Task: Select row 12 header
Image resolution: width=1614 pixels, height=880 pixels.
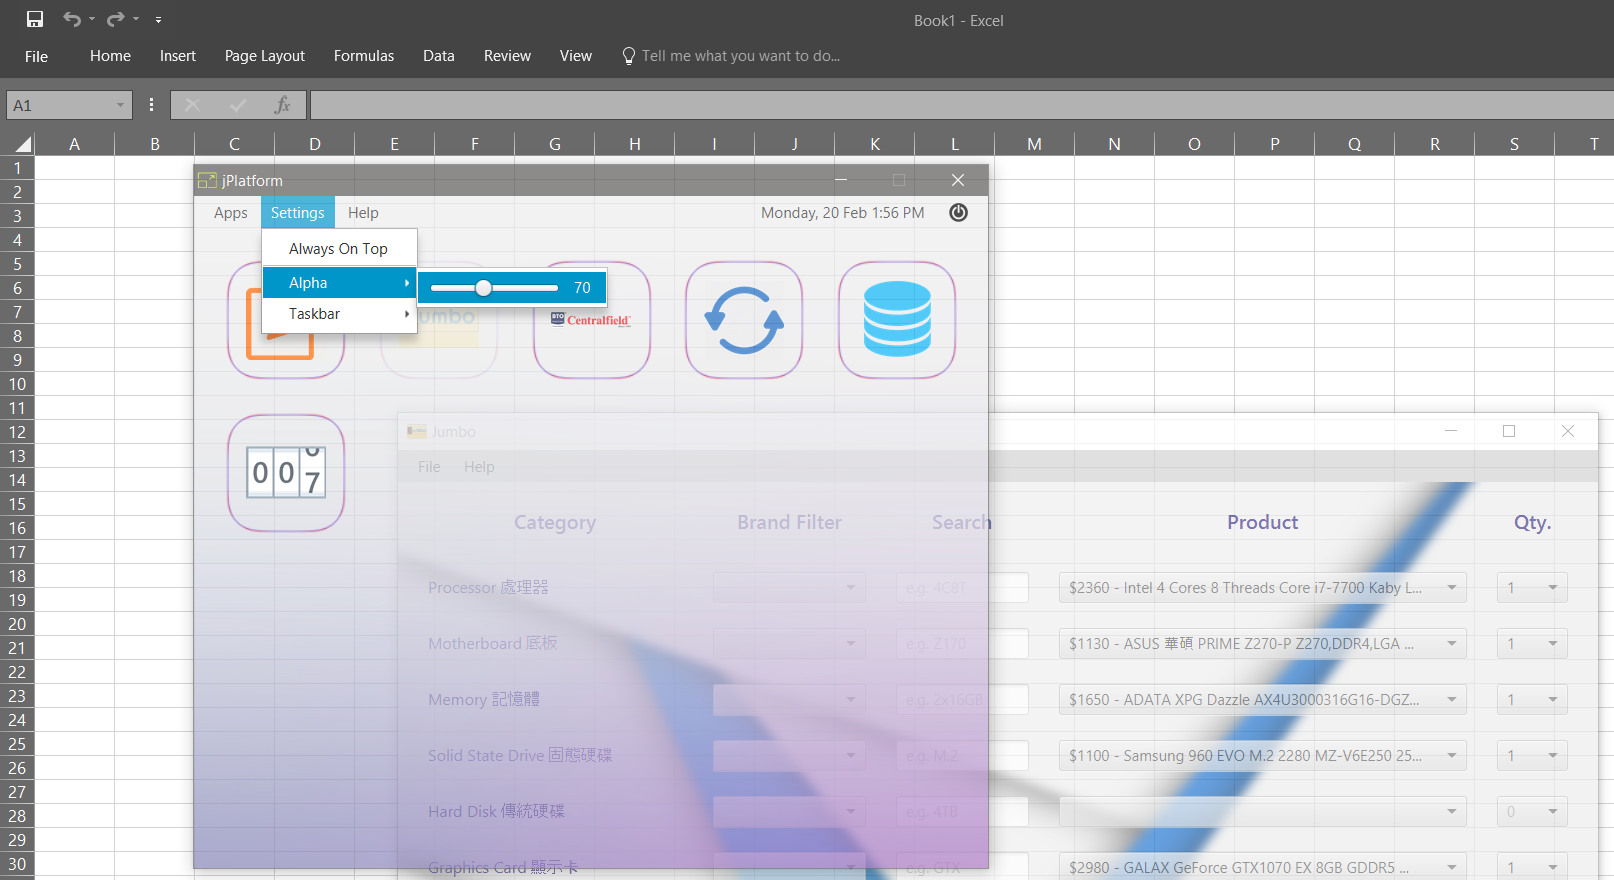Action: click(x=17, y=432)
